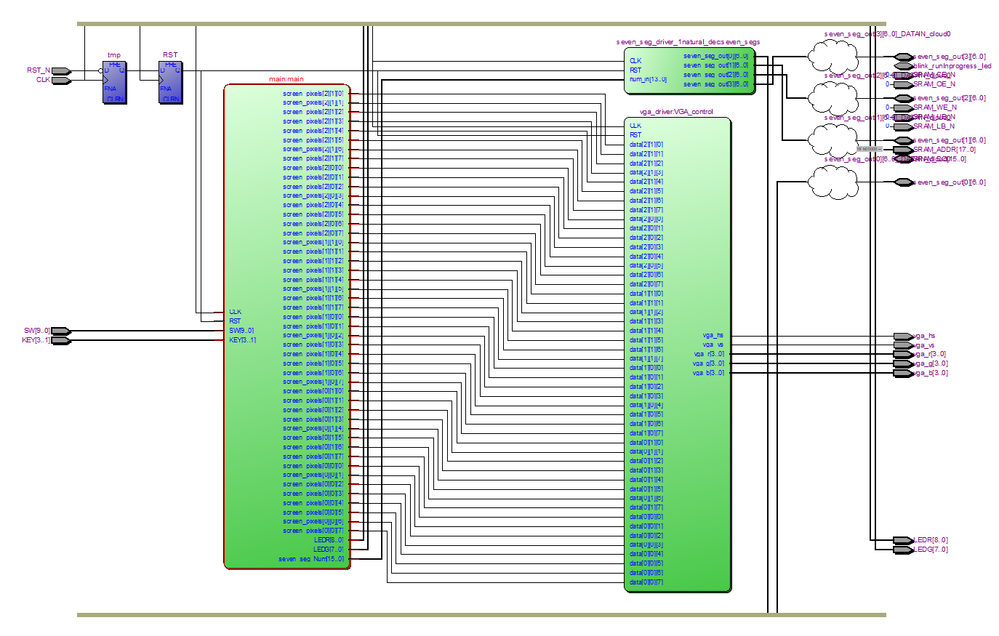Screen dimensions: 999x636
Task: Select the CLK input pin at left edge
Action: click(x=61, y=80)
